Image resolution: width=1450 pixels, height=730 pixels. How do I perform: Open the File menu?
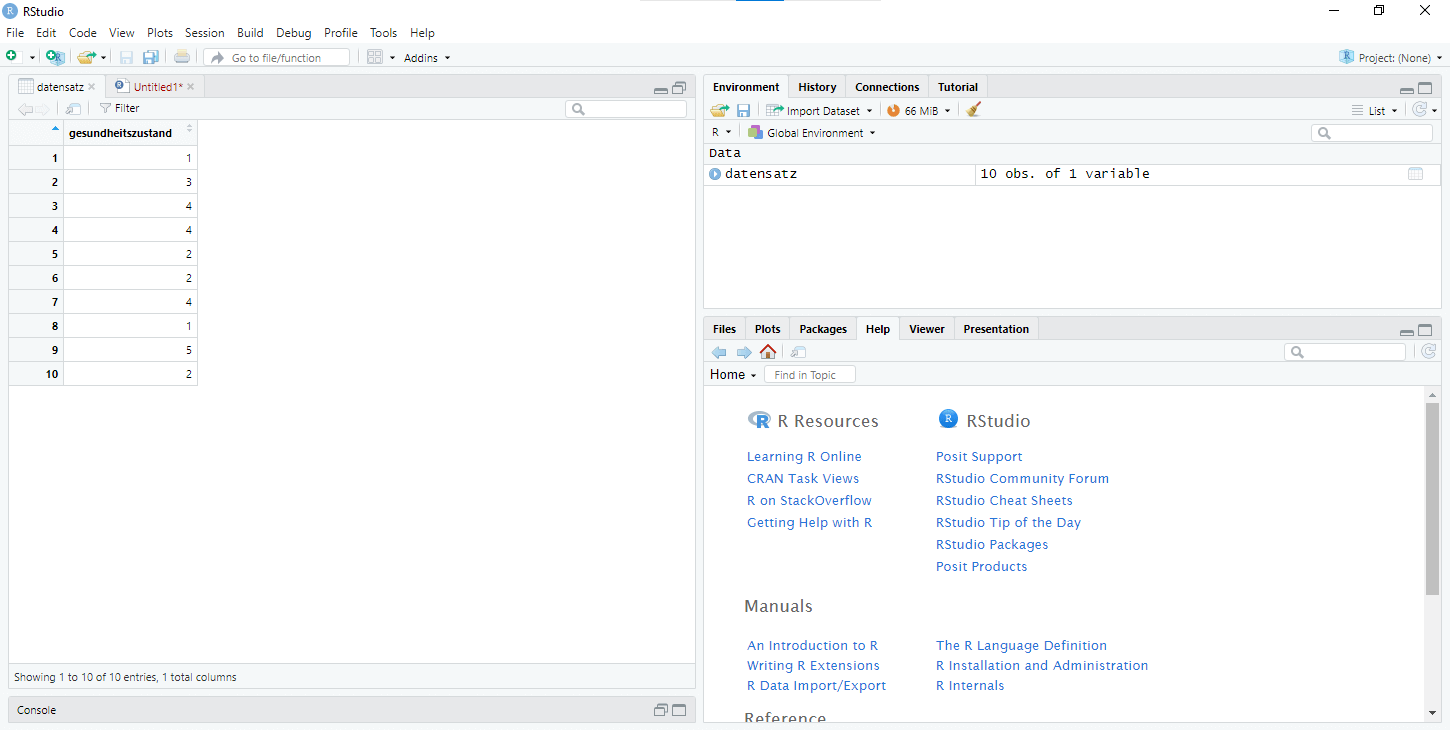point(15,33)
